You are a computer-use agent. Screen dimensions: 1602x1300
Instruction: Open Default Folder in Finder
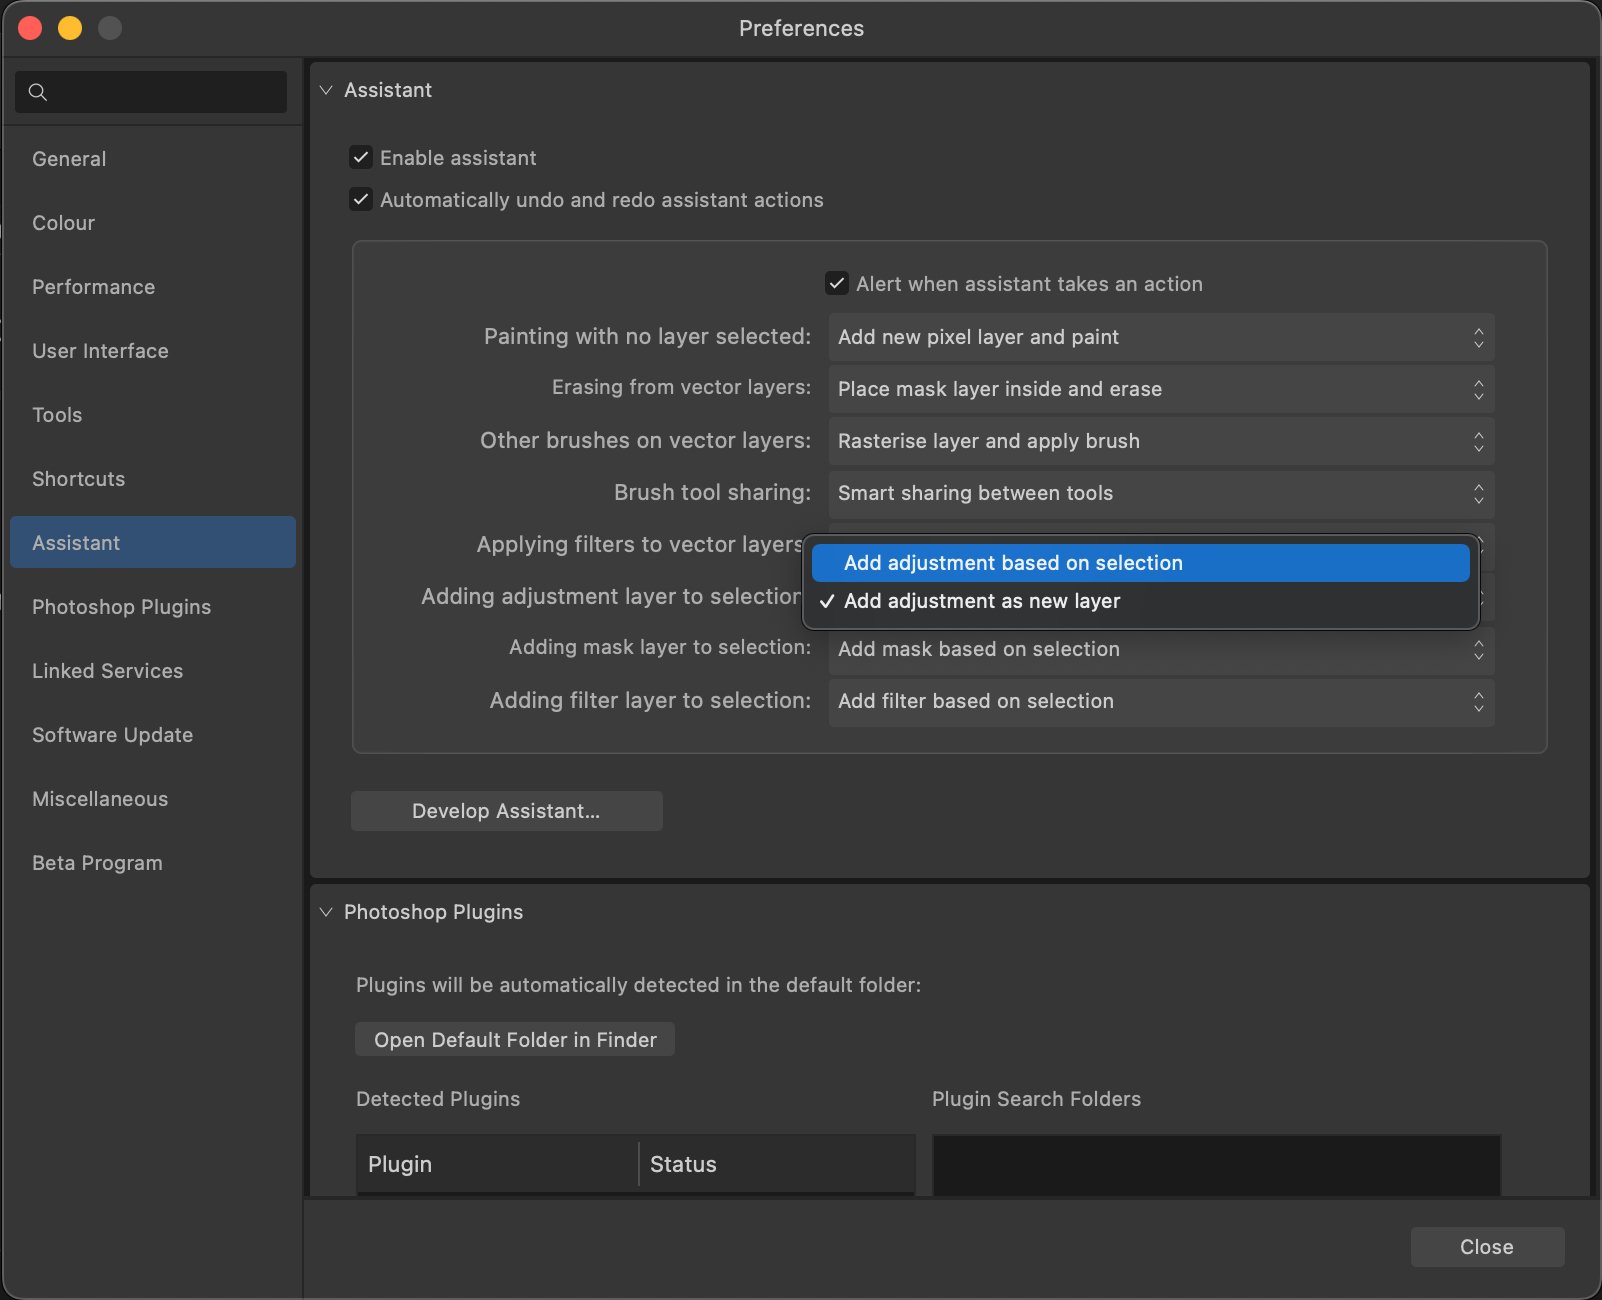coord(514,1039)
